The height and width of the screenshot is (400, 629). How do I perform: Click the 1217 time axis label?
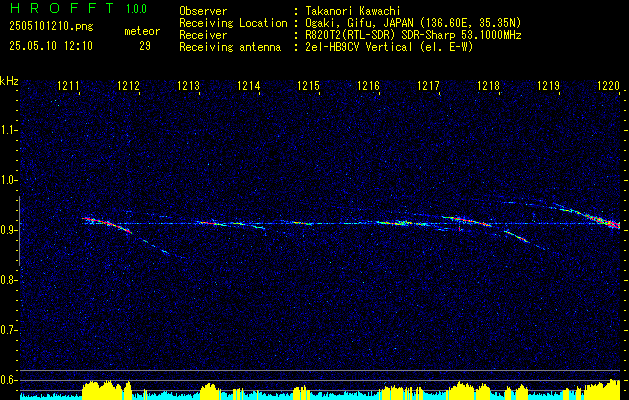pos(428,85)
